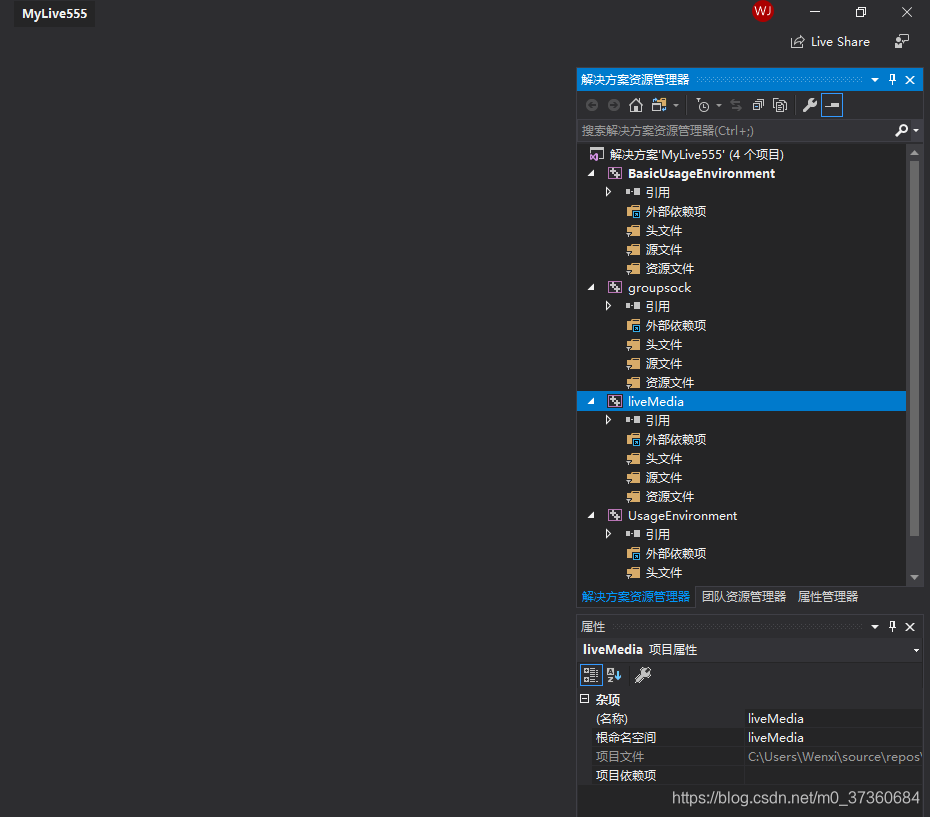Screen dimensions: 930x817
Task: Select 头文件 under liveMedia
Action: (x=664, y=459)
